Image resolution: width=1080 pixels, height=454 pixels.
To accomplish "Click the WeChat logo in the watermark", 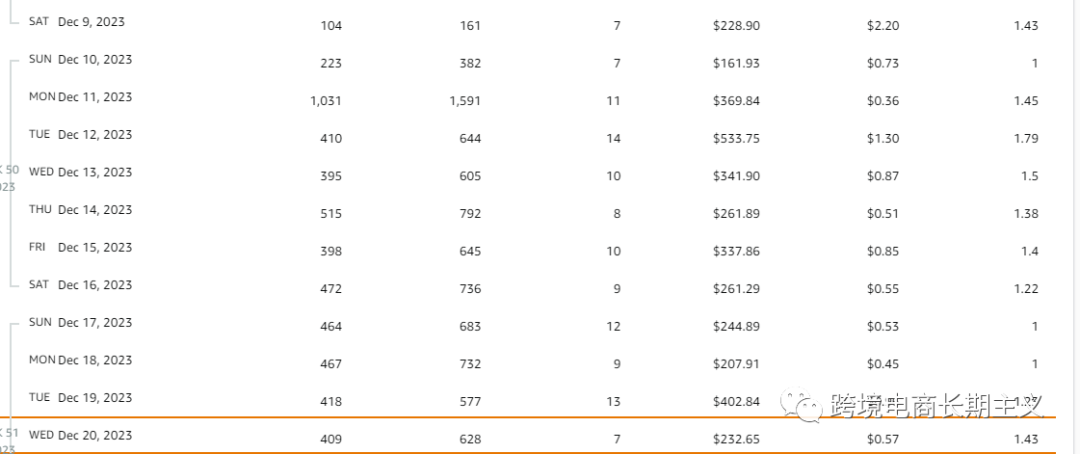I will [x=801, y=406].
